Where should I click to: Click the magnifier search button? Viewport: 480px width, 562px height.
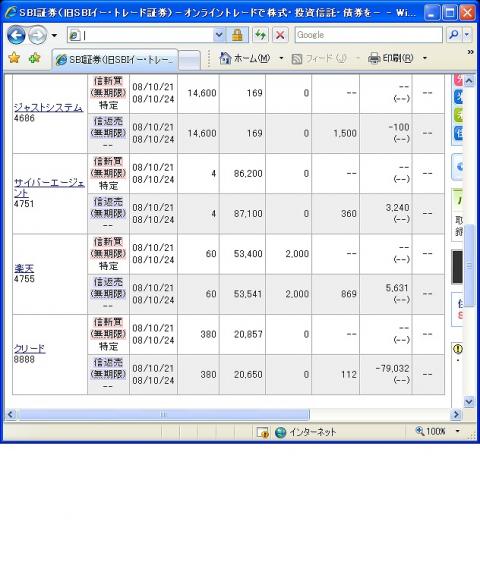click(453, 35)
